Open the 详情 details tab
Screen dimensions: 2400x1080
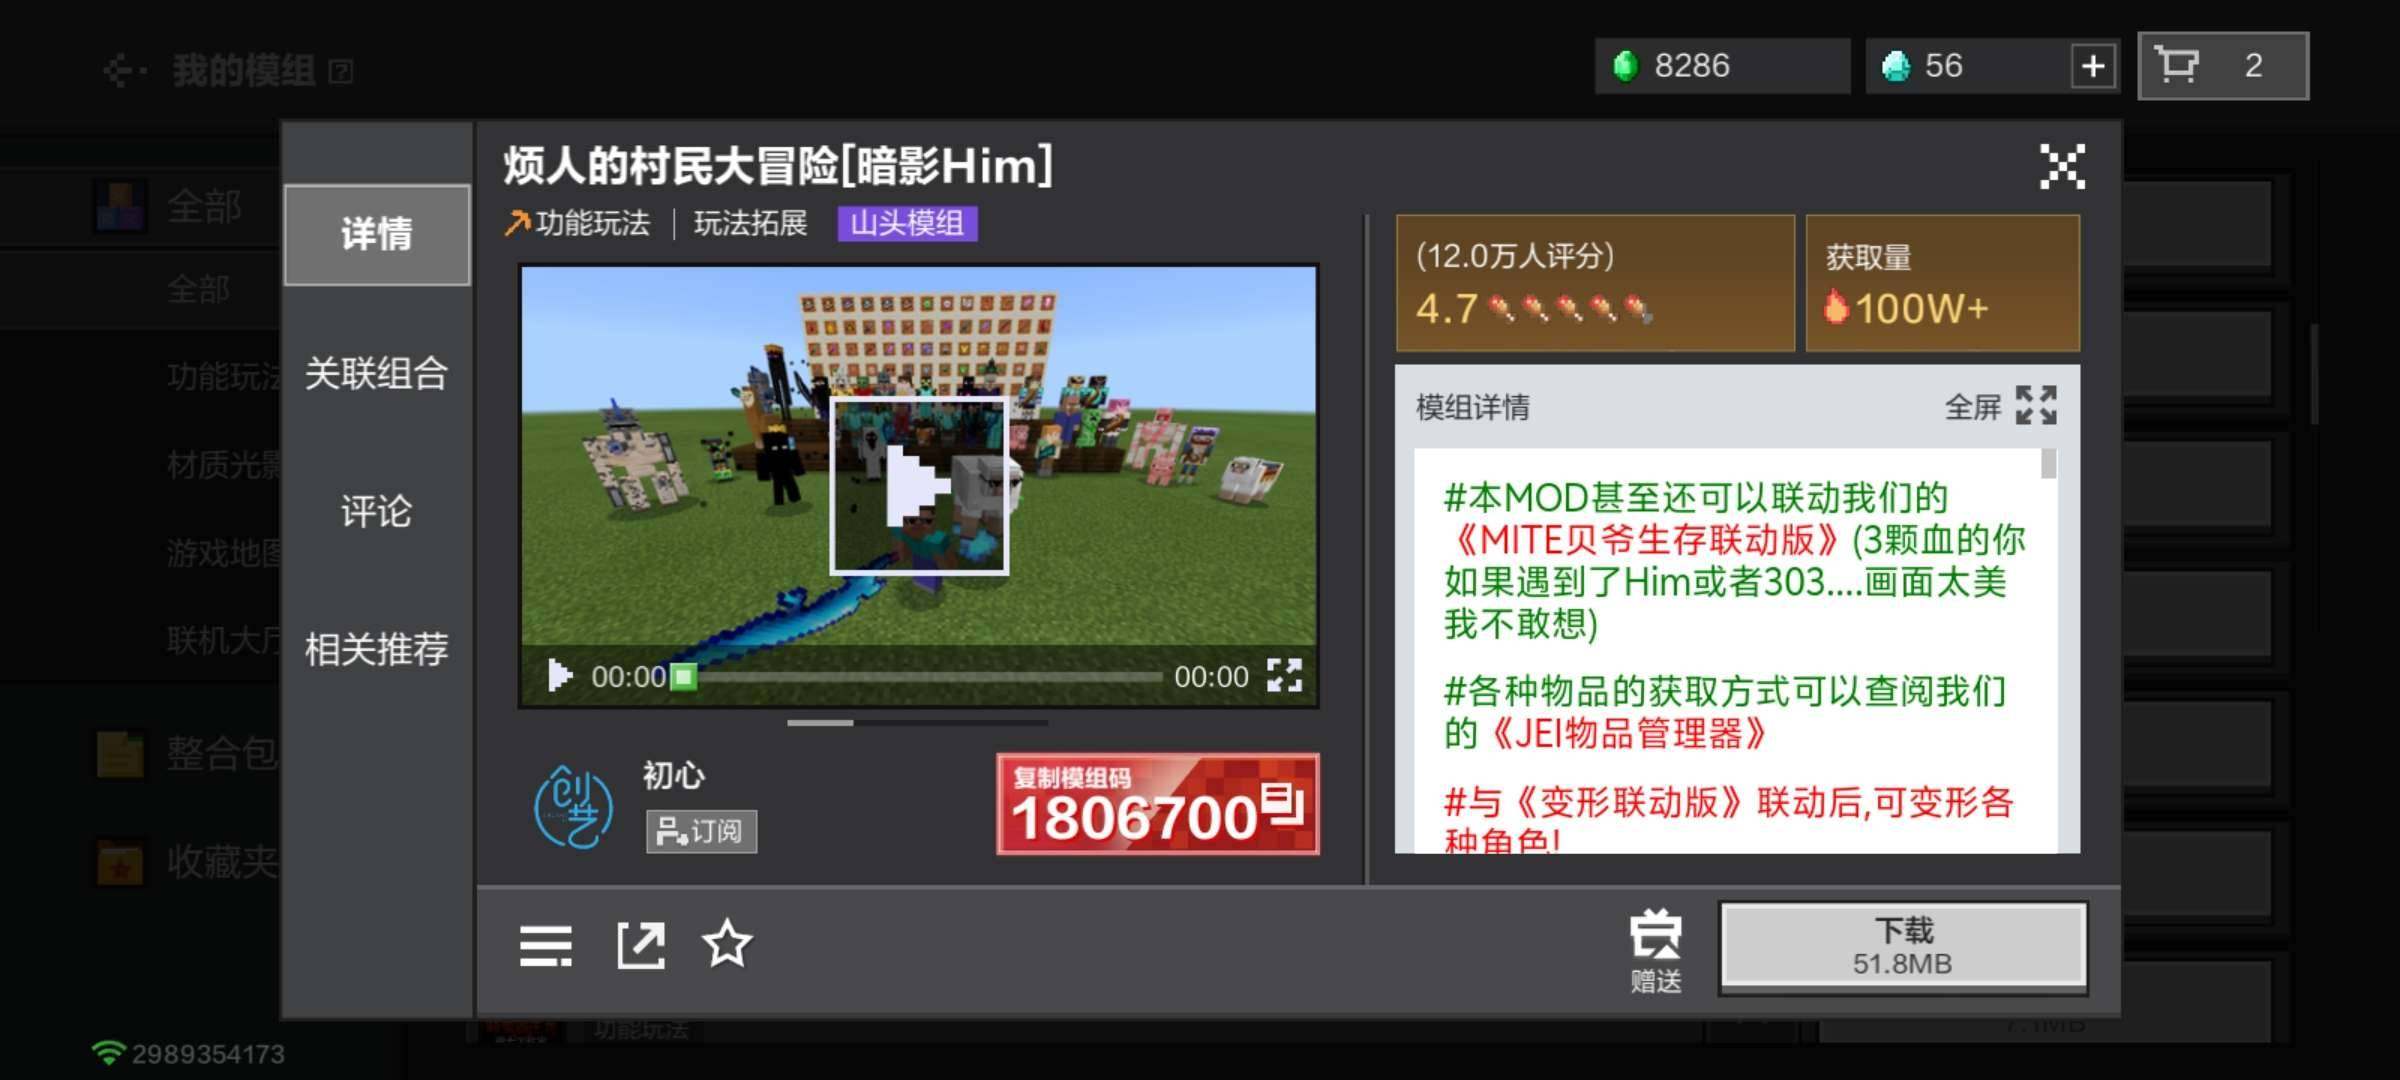coord(377,235)
